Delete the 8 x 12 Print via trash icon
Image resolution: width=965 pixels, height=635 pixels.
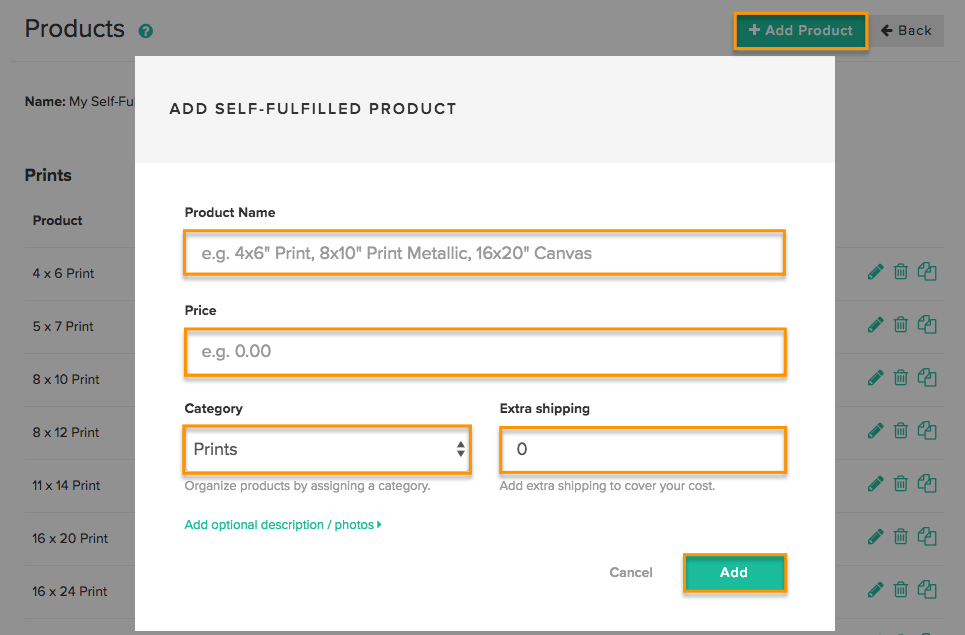(x=900, y=430)
